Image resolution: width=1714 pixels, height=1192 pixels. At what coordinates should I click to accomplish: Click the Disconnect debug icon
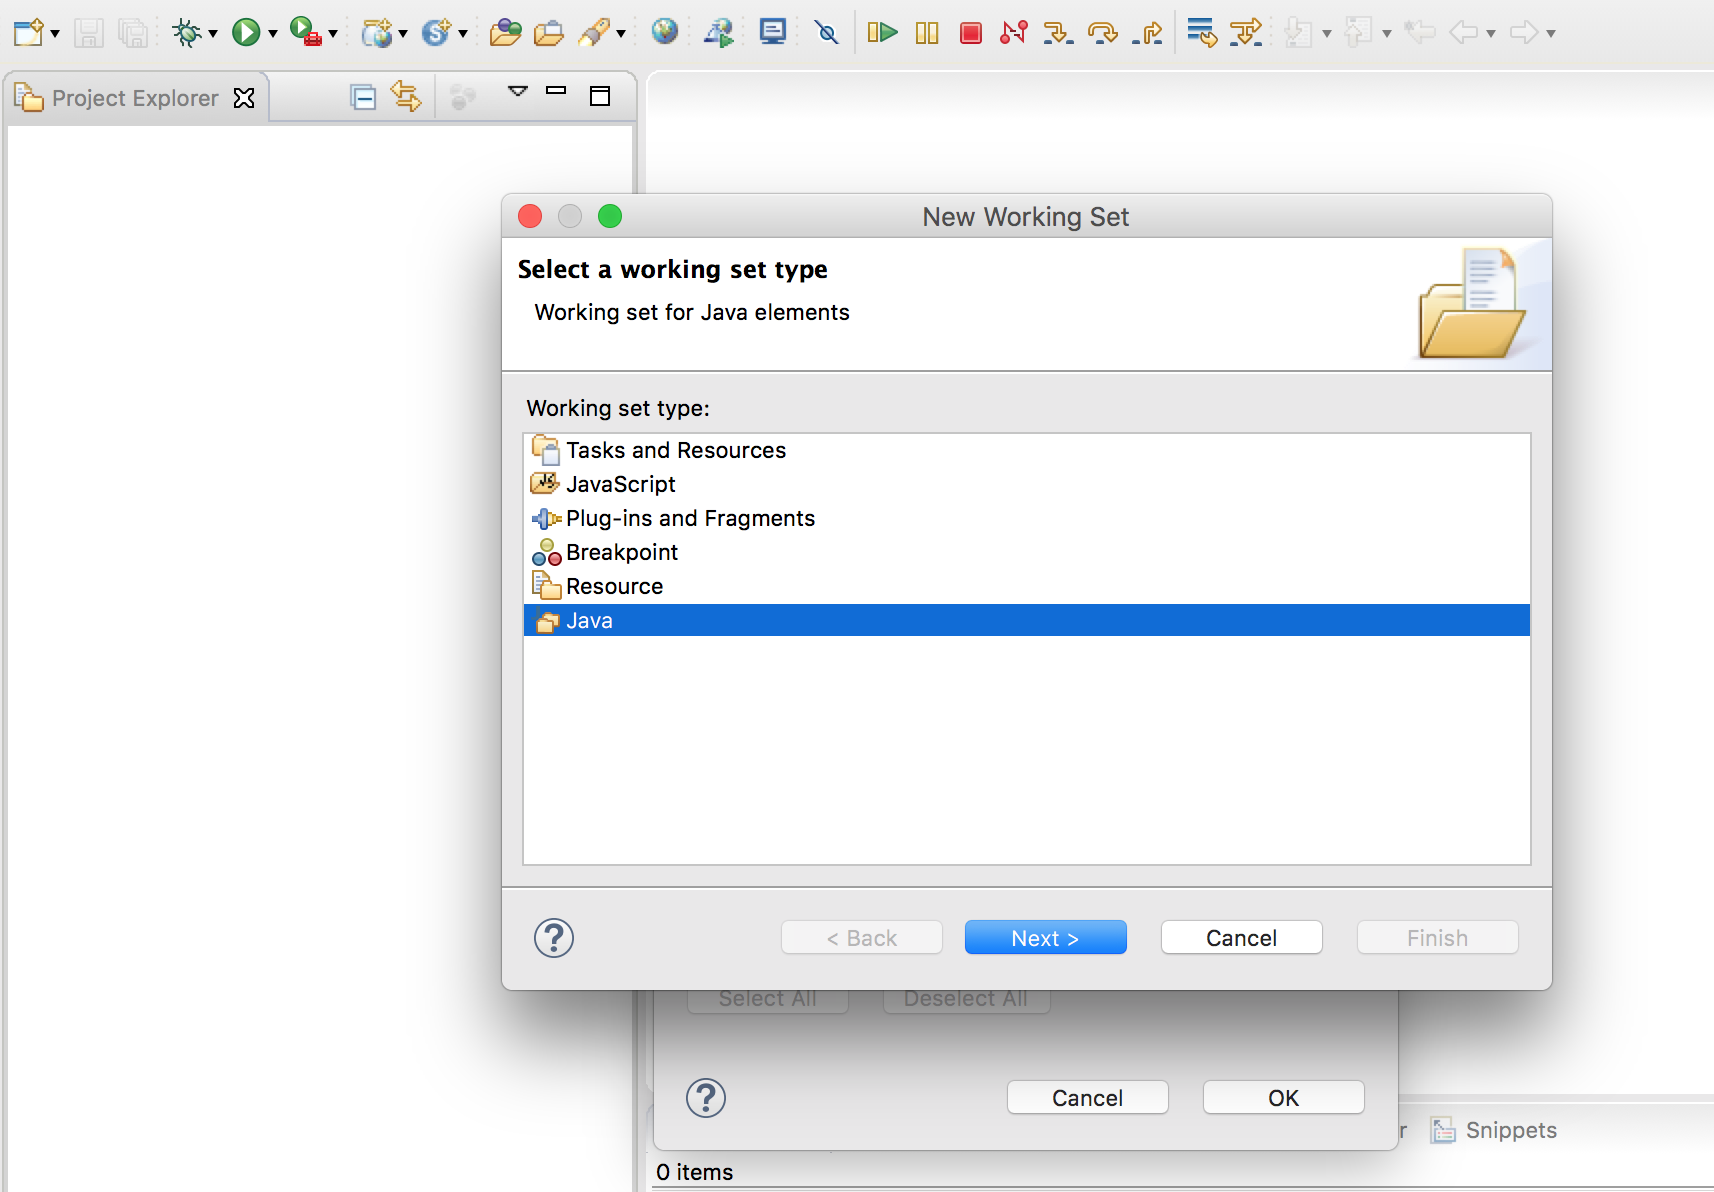click(1014, 33)
